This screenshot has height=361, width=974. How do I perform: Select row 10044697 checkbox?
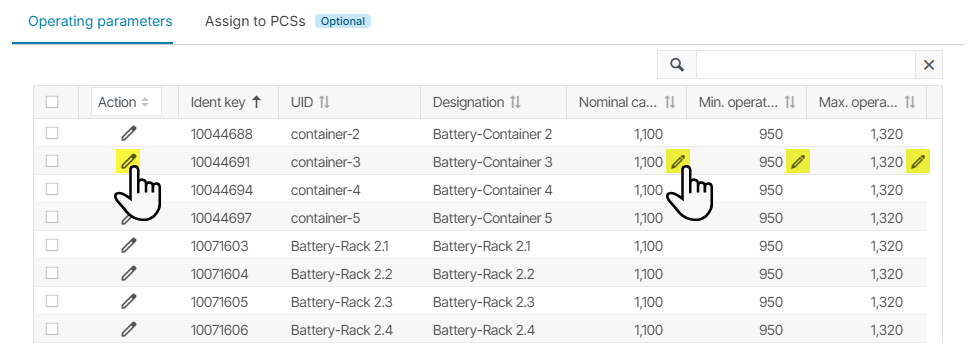(x=52, y=217)
